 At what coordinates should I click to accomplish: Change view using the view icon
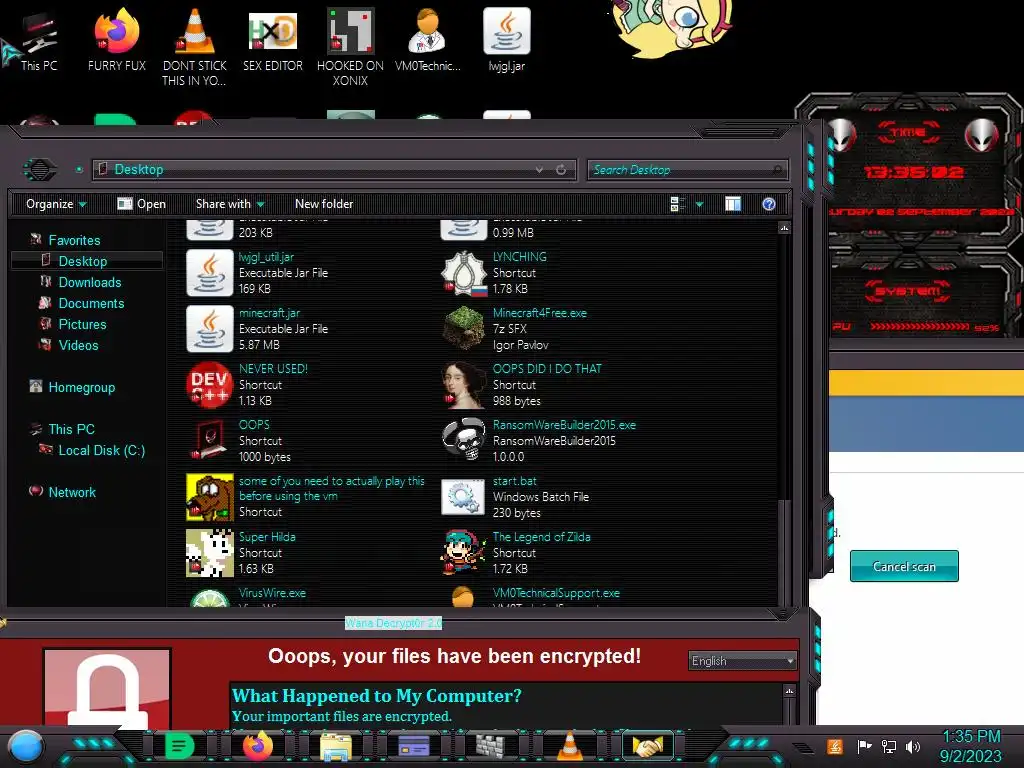tap(678, 204)
